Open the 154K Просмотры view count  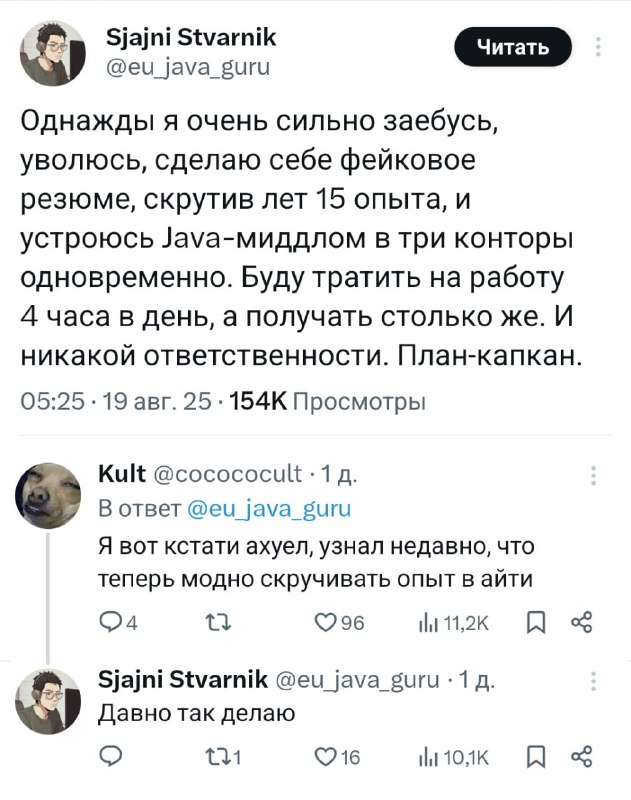click(x=327, y=402)
